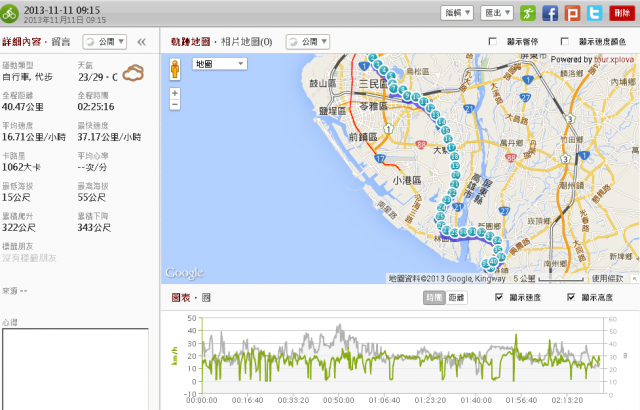Select the 圖表 chart tab
The image size is (640, 410).
pyautogui.click(x=181, y=298)
